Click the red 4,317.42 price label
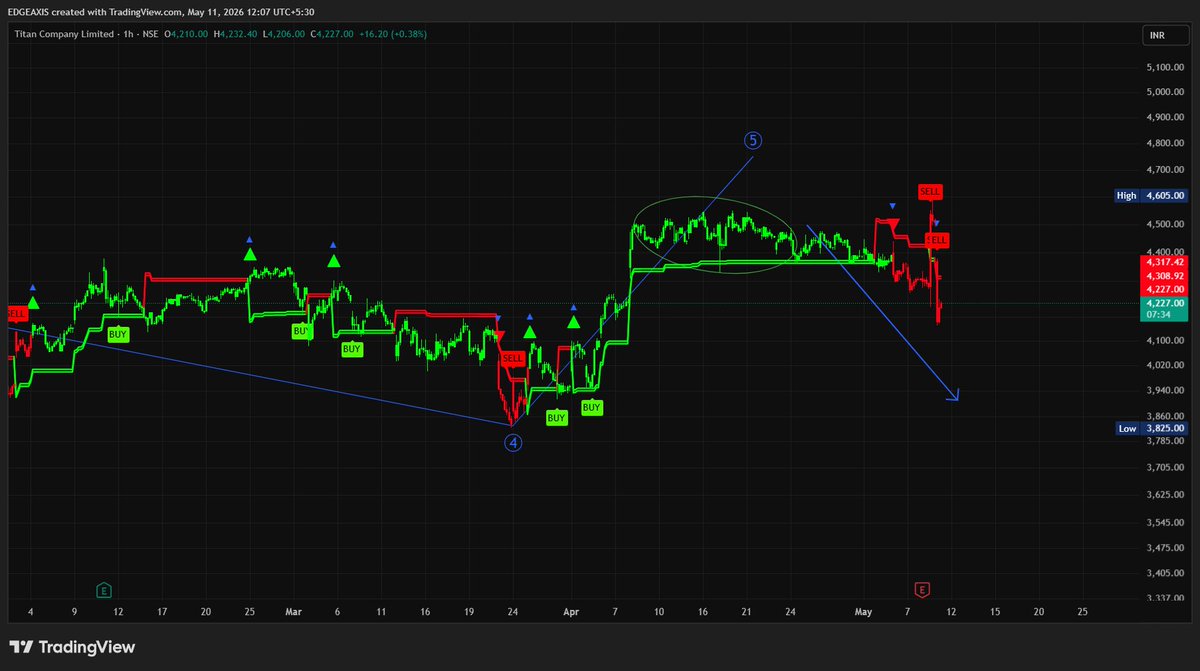 point(1164,261)
